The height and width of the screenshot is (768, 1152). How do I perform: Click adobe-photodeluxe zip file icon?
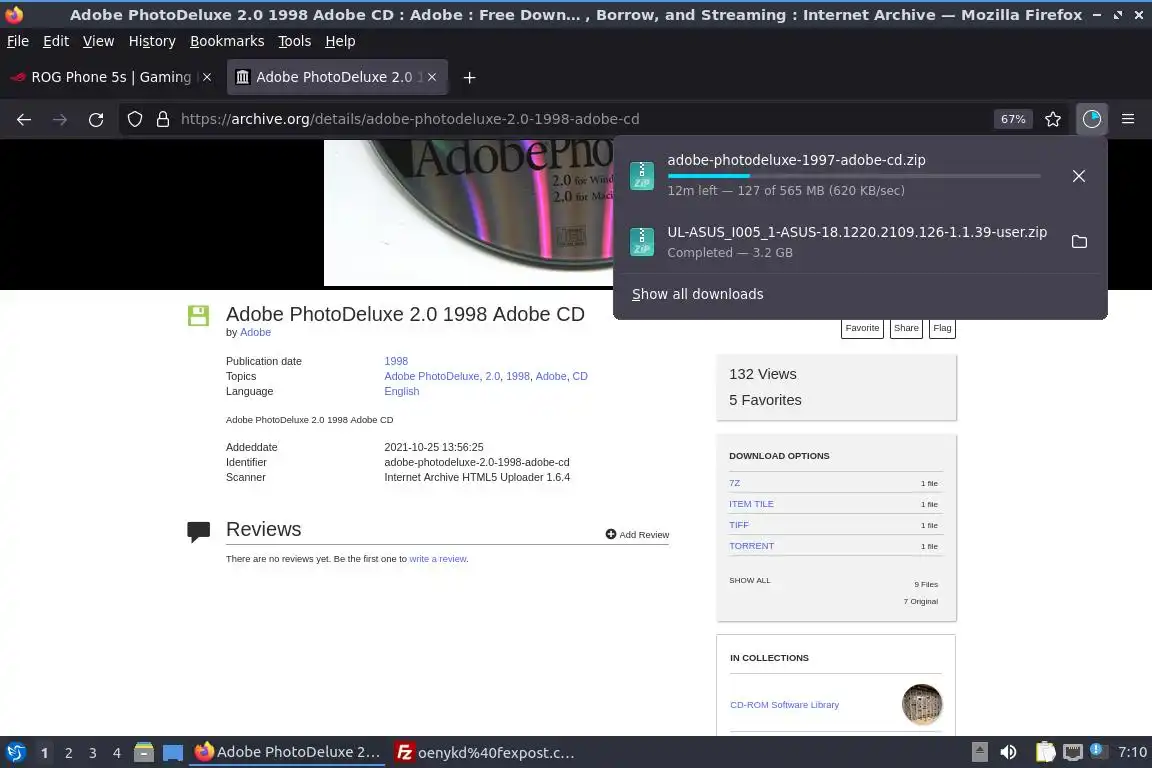[642, 176]
